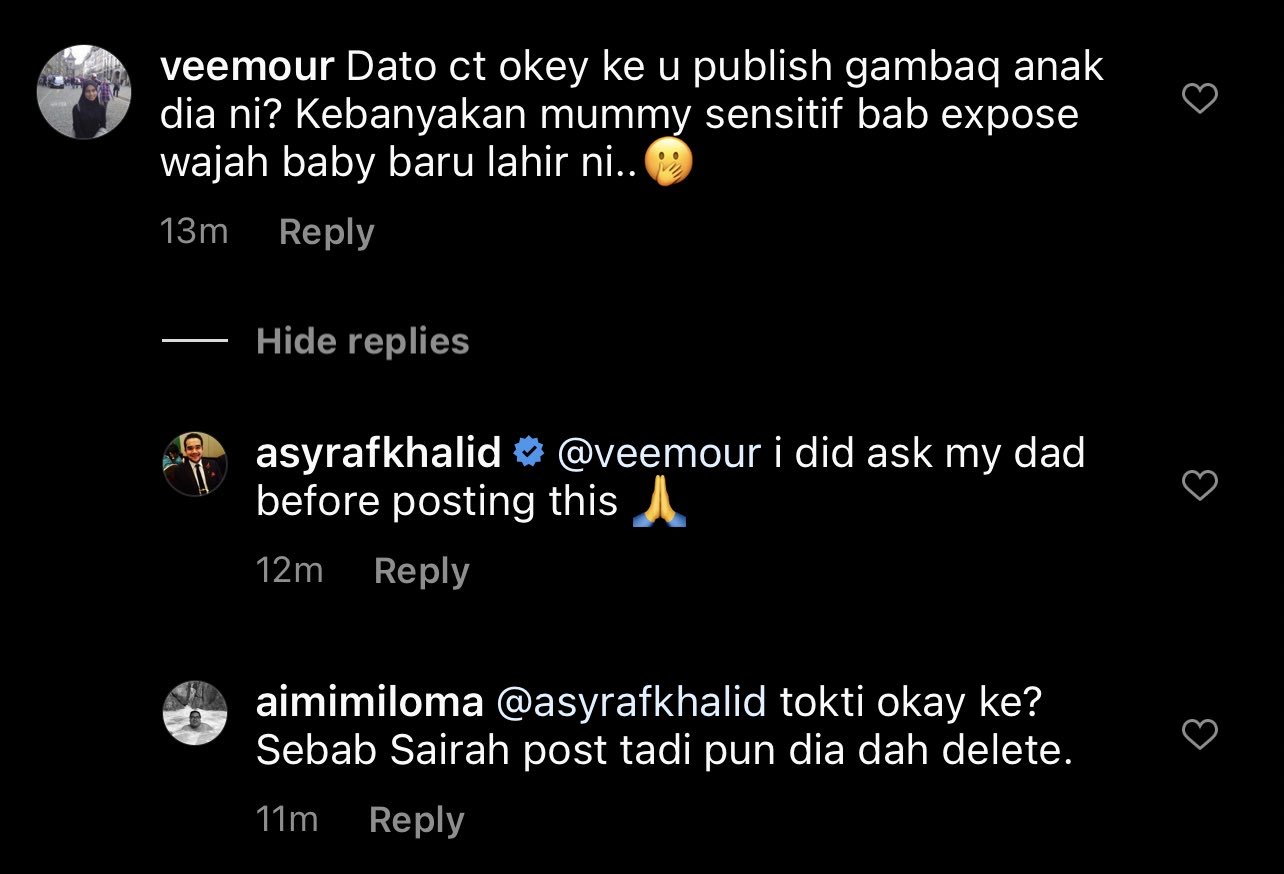Click the 12m timestamp under asyrafkhalid's reply
The image size is (1284, 874).
(x=289, y=571)
